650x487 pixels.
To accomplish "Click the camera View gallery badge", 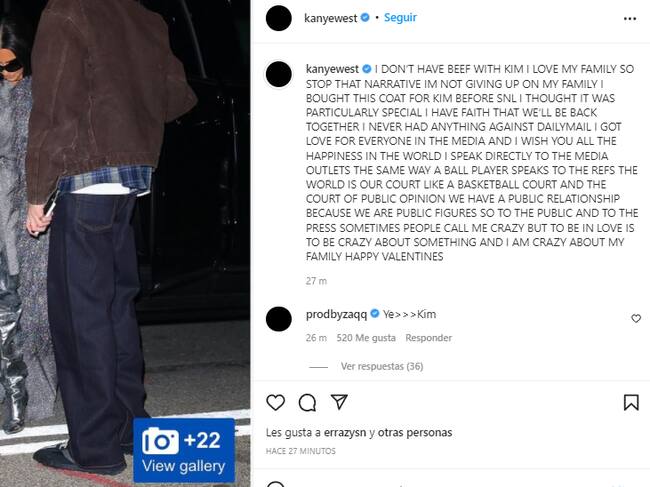I will tap(184, 451).
